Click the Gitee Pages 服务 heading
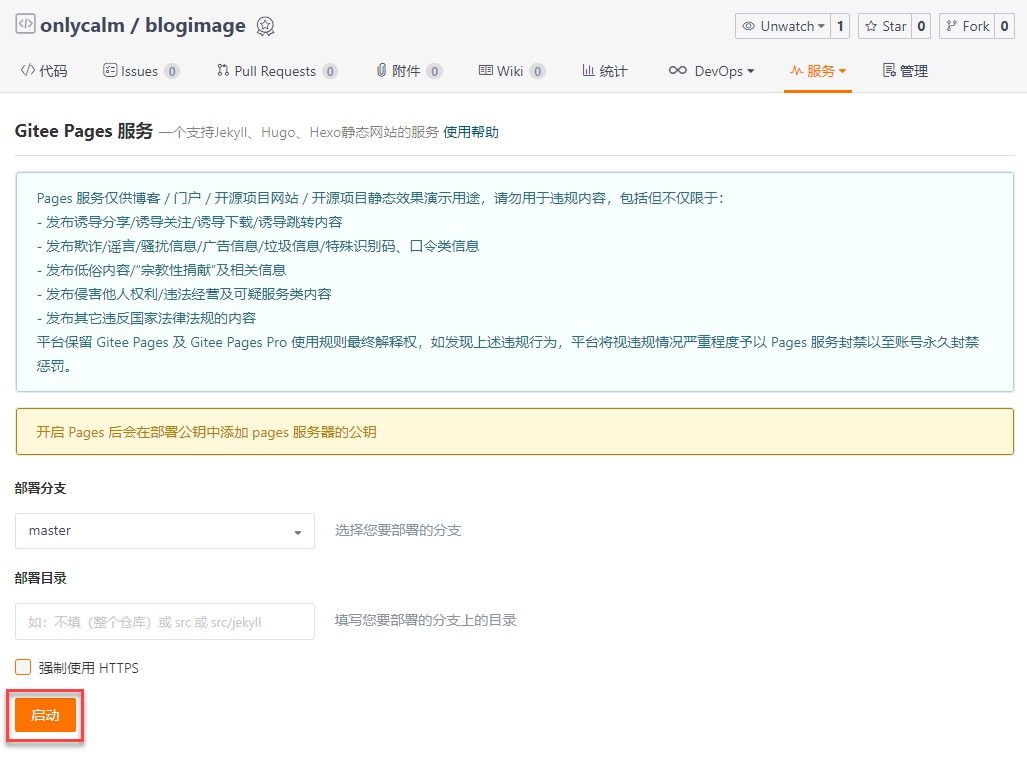Image resolution: width=1027 pixels, height=759 pixels. click(84, 131)
